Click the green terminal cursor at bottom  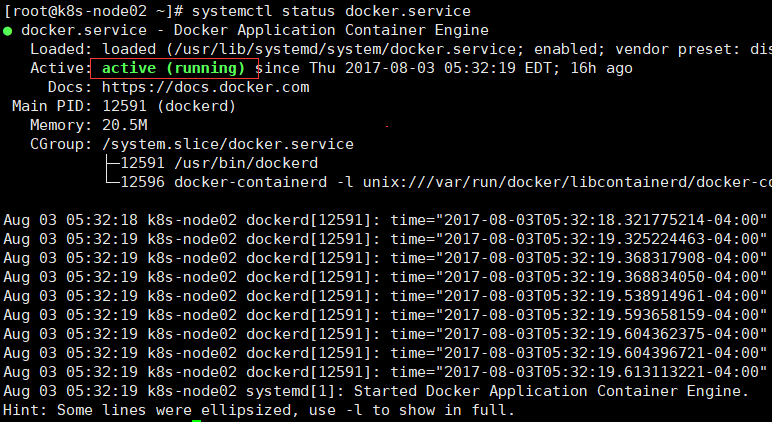point(196,421)
